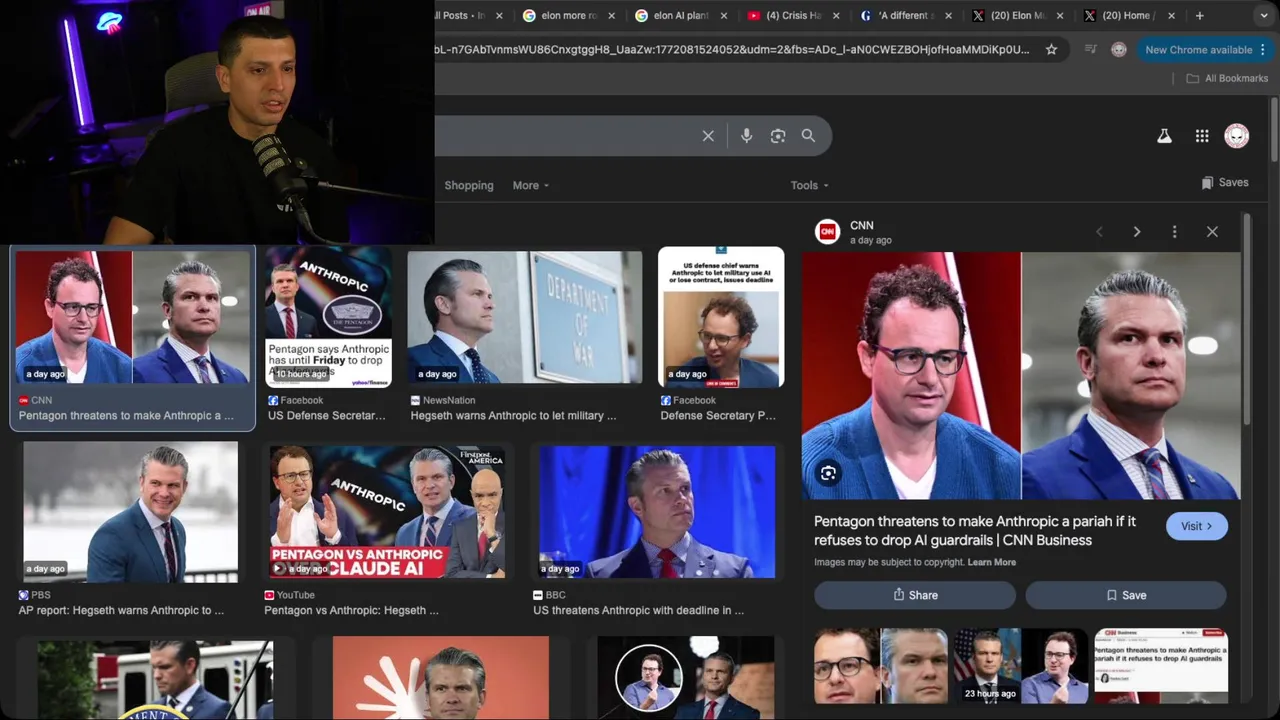This screenshot has height=720, width=1280.
Task: Clear the Google search box with X
Action: click(x=708, y=136)
